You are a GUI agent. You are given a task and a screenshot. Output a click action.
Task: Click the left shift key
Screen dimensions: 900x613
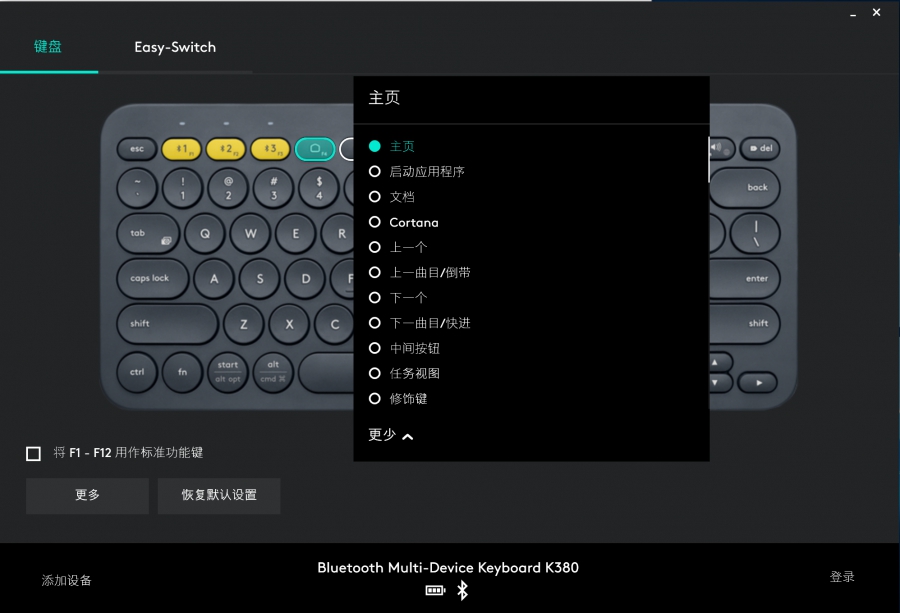coord(167,324)
